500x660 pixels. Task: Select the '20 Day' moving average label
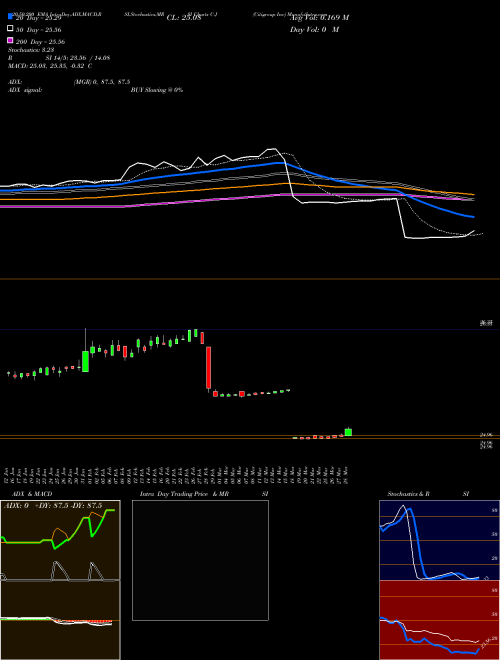tap(39, 18)
